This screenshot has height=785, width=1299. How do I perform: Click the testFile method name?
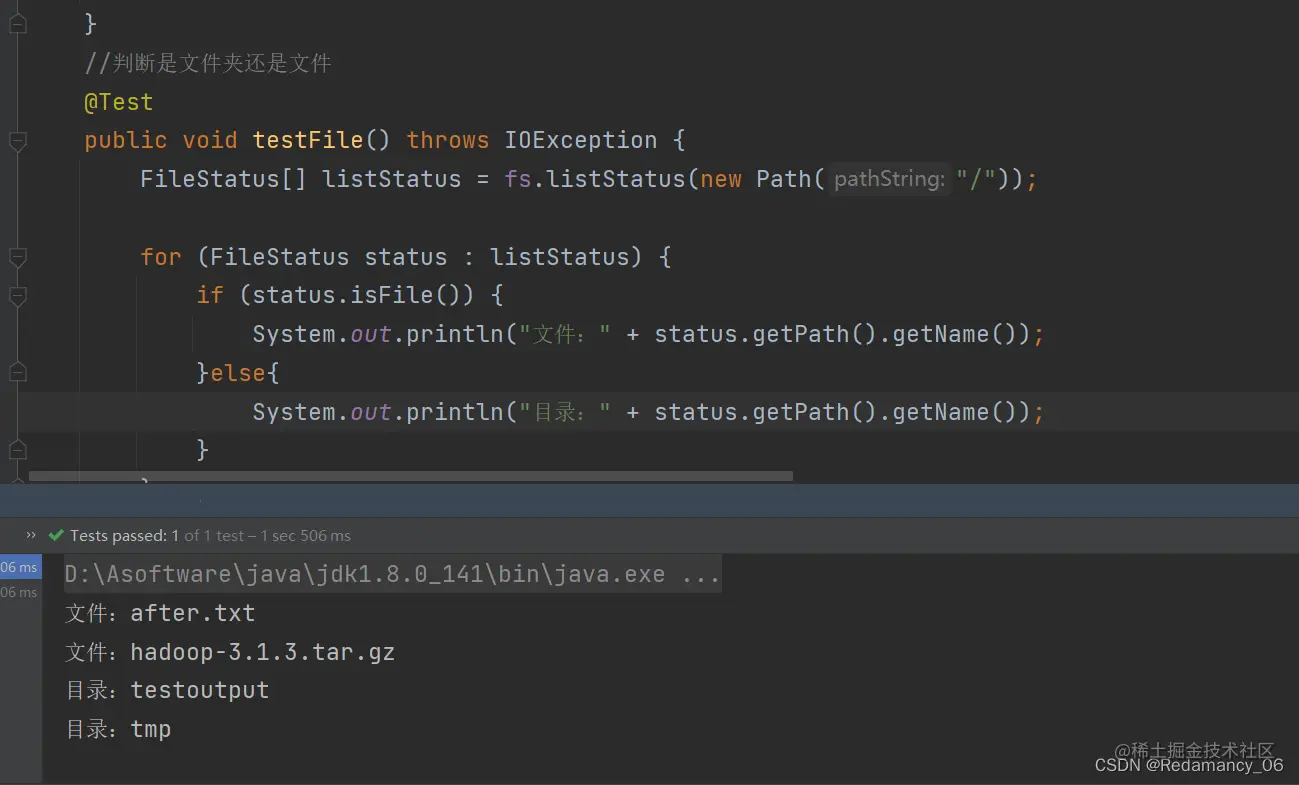(308, 140)
